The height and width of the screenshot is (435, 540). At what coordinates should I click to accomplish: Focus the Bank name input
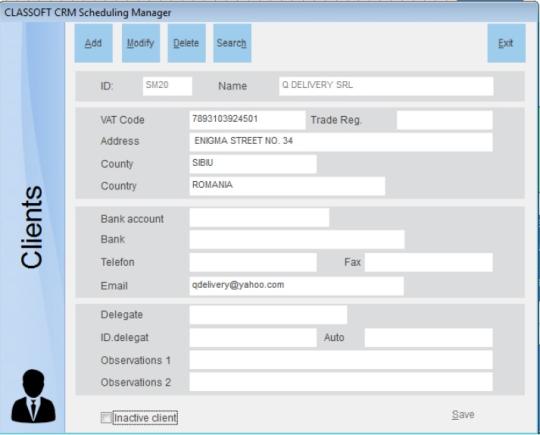pyautogui.click(x=297, y=239)
